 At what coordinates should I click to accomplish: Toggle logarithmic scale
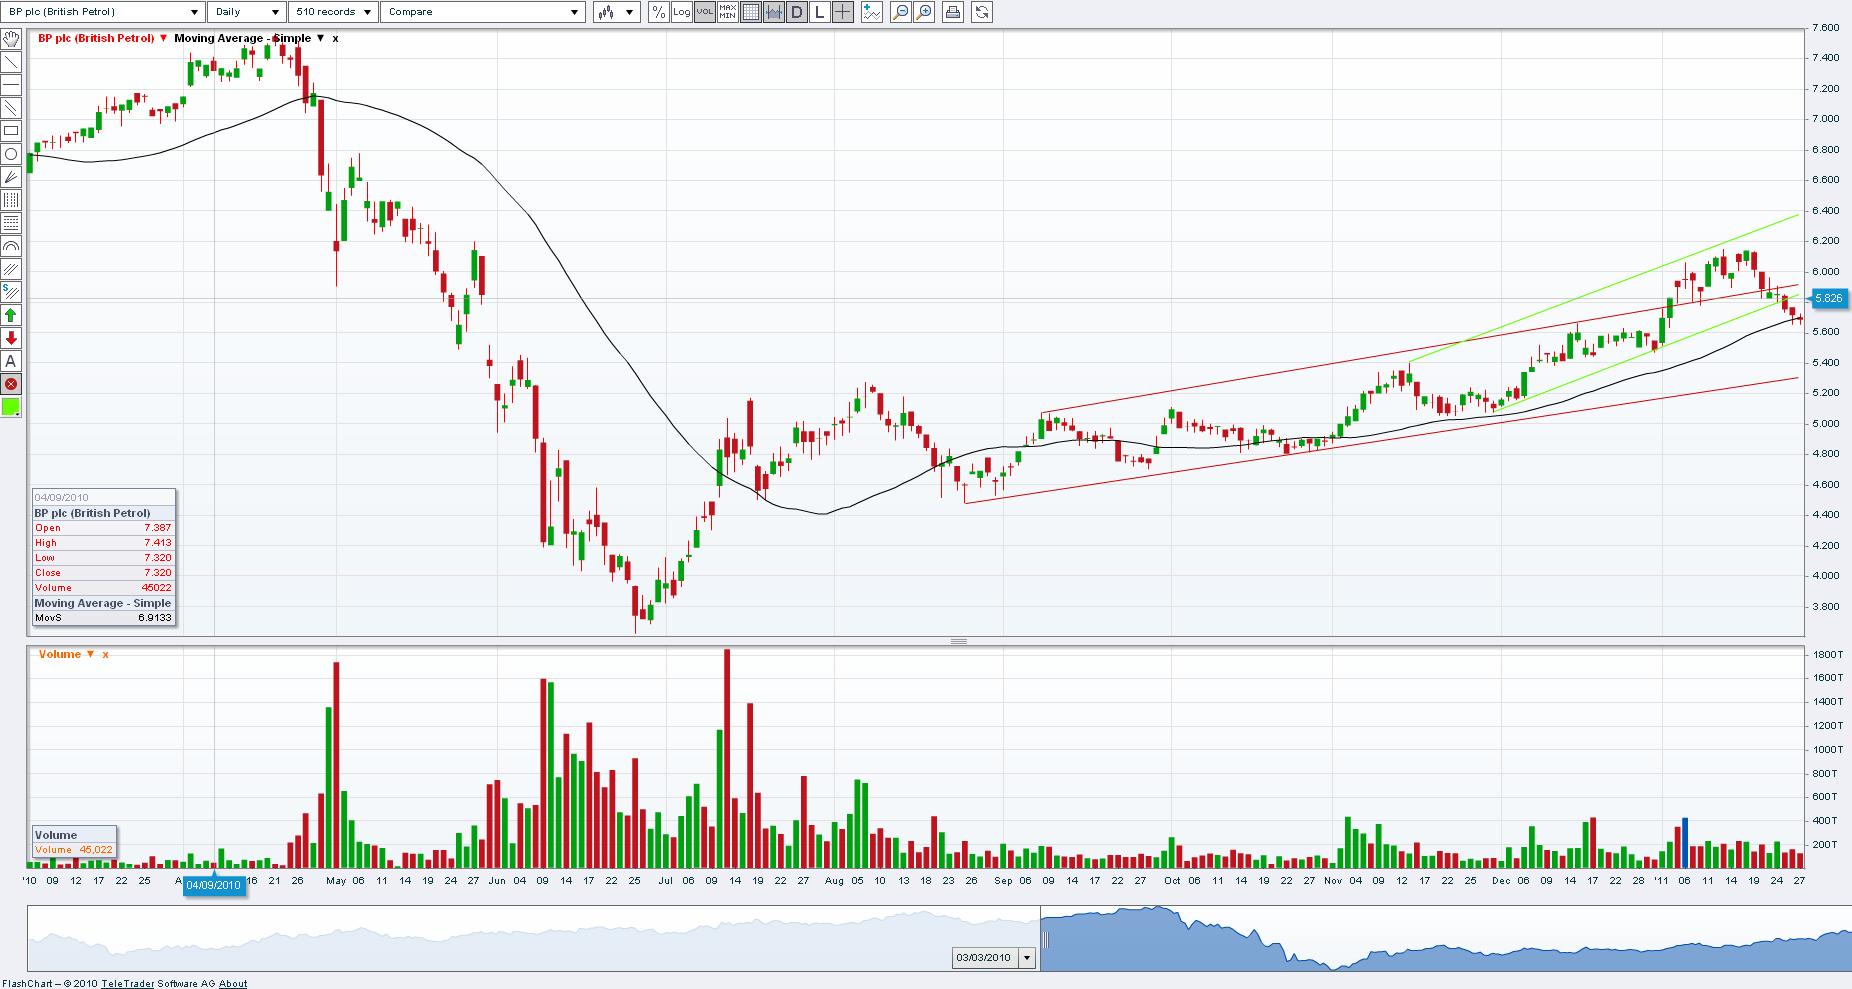tap(681, 12)
